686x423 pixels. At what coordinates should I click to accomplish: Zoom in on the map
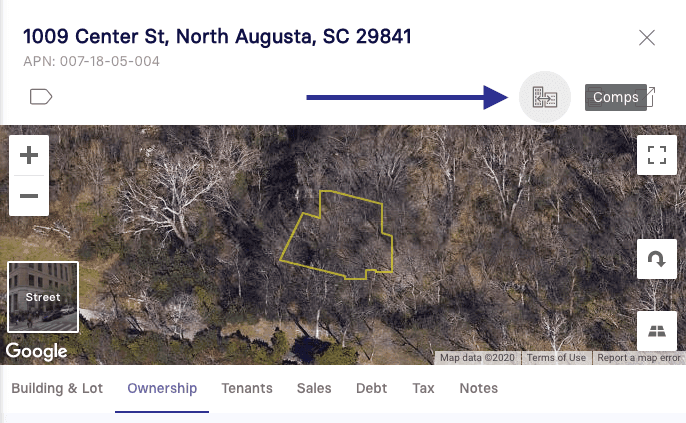click(x=29, y=155)
